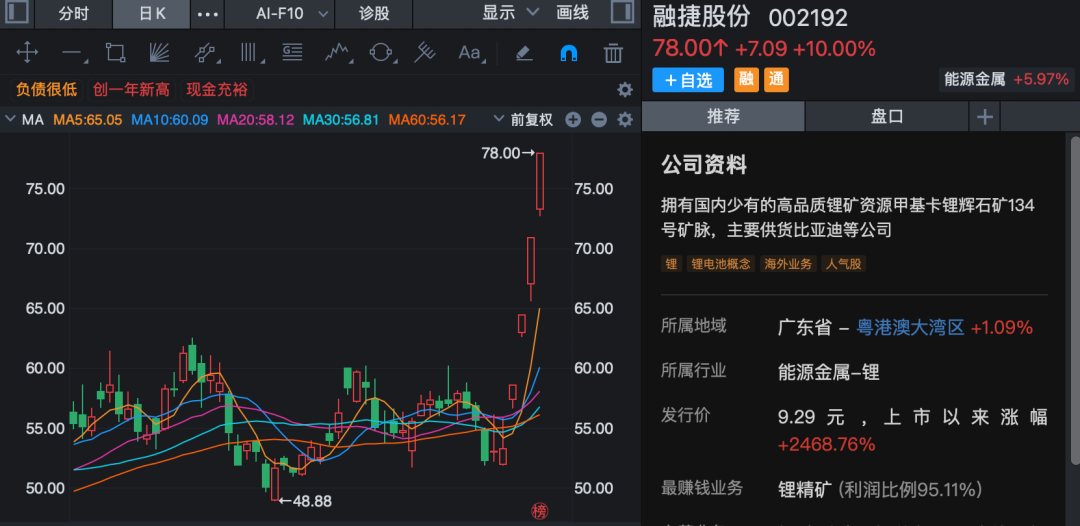
Task: Choose the fan lines drawing tool
Action: [x=159, y=52]
